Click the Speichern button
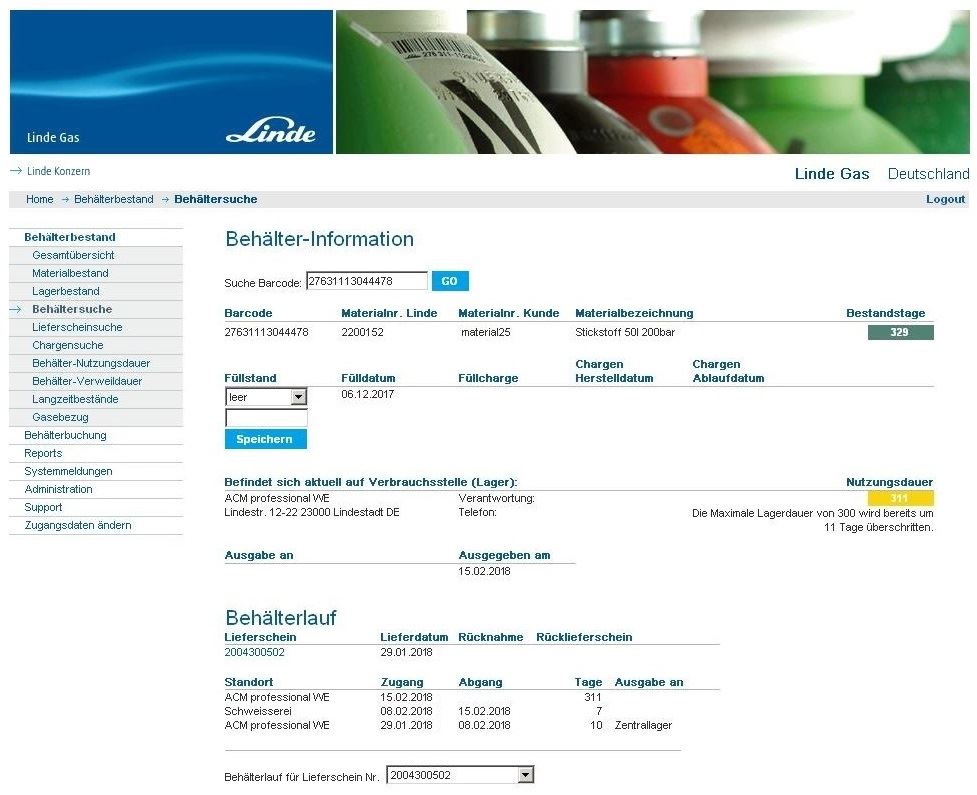 coord(265,439)
